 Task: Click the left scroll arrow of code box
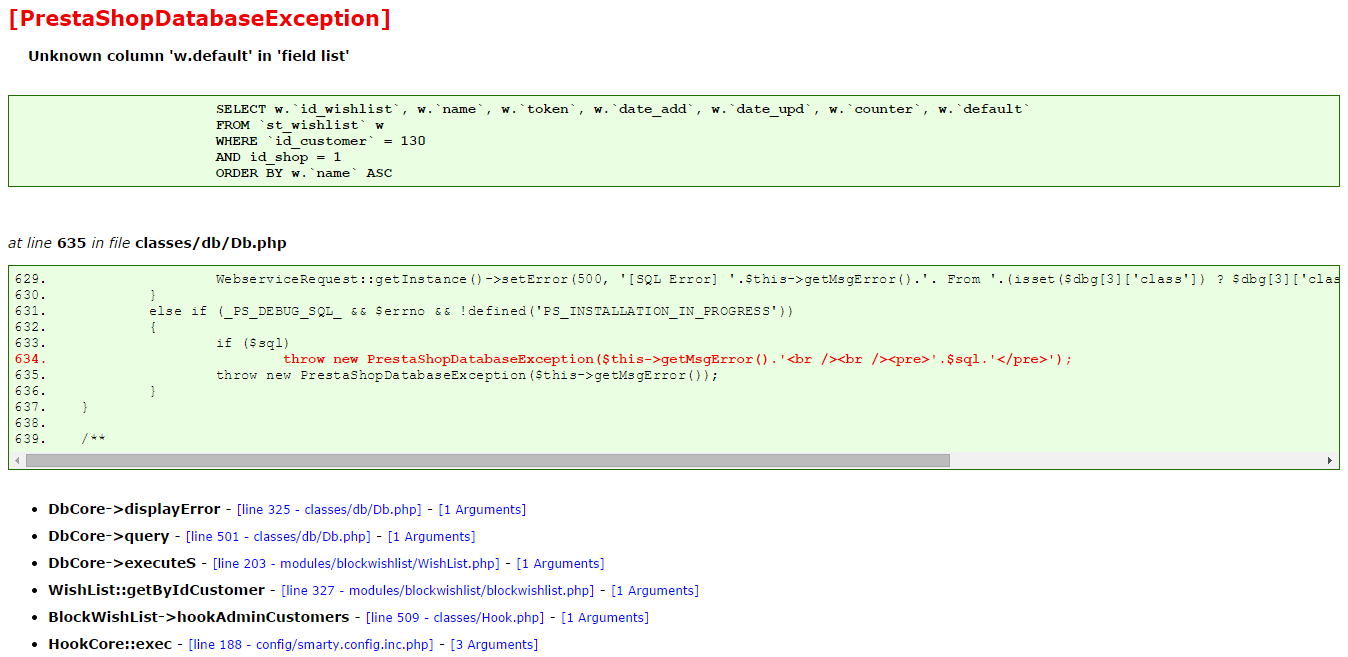17,461
